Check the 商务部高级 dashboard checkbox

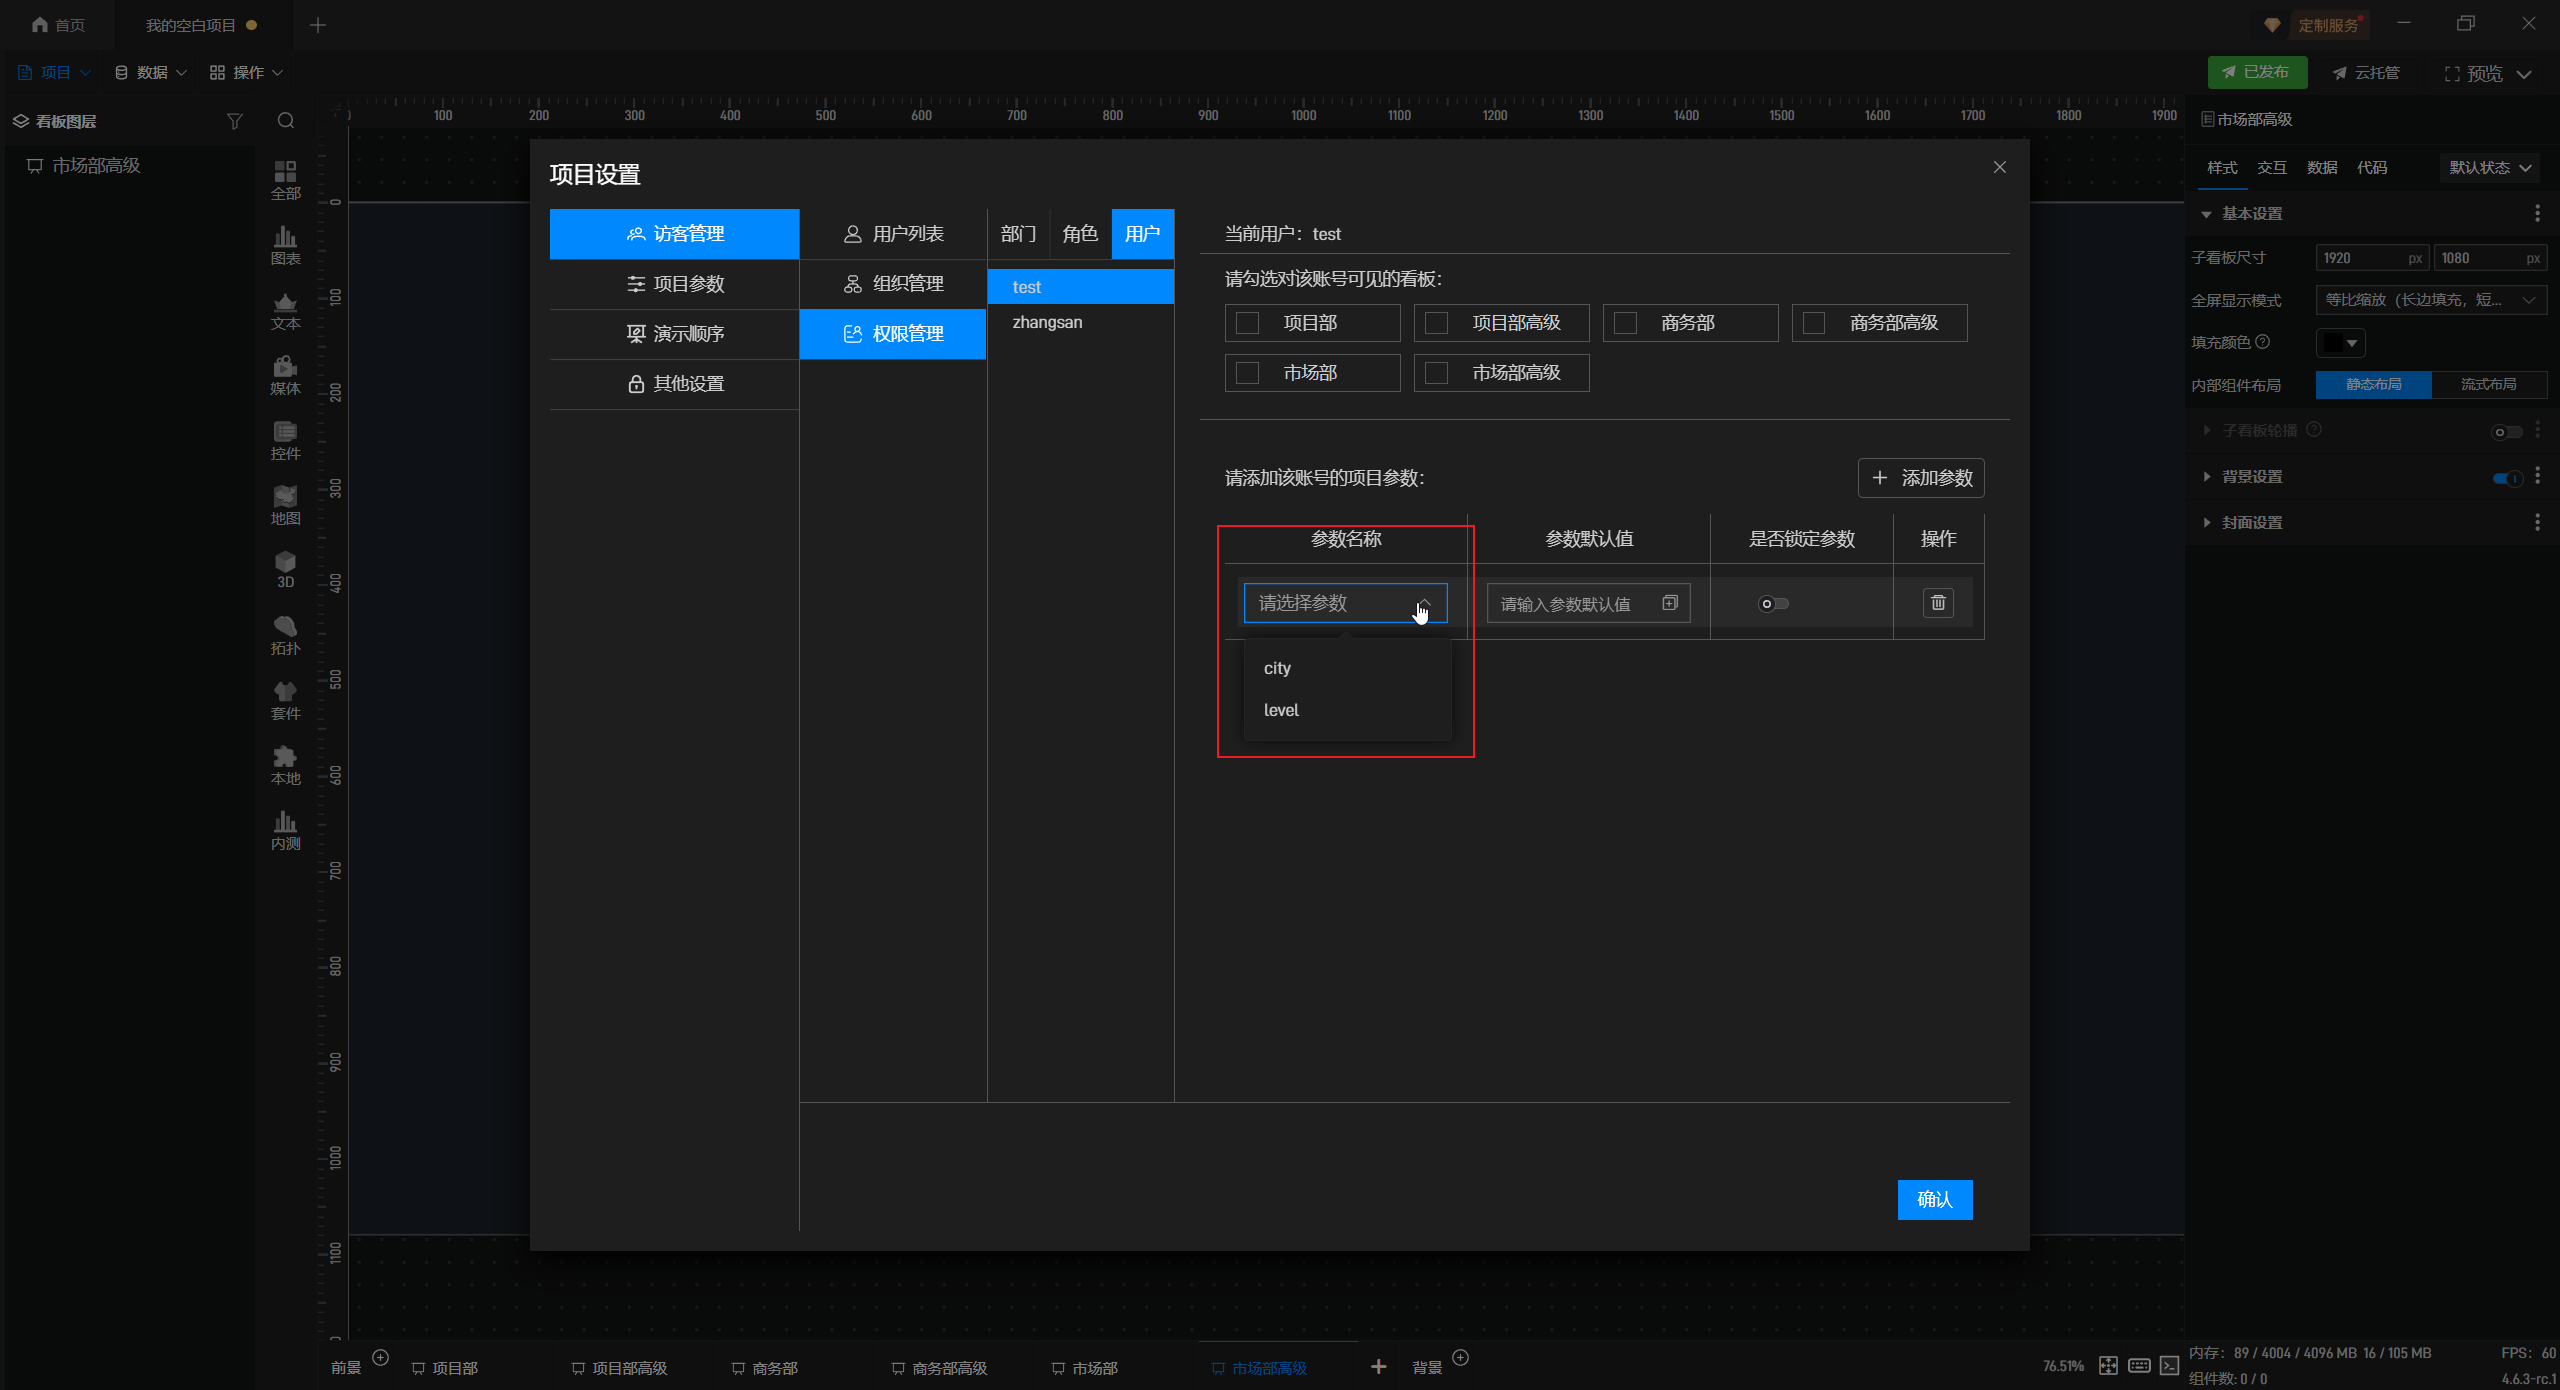(1814, 323)
